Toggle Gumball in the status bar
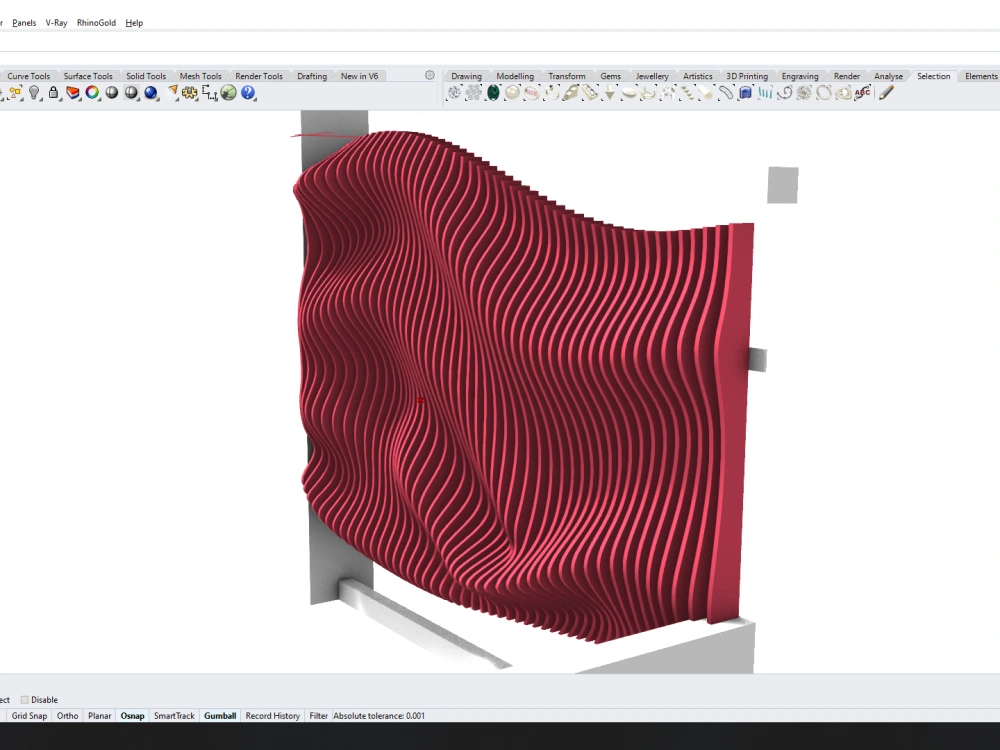 [219, 715]
